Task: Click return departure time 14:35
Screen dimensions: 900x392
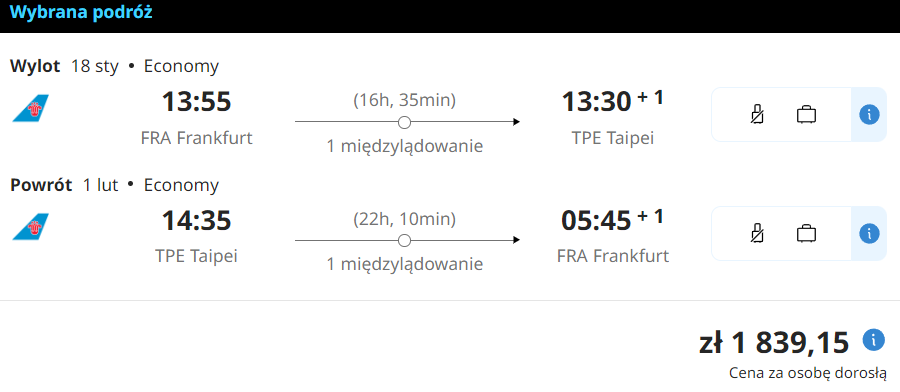Action: [x=196, y=220]
